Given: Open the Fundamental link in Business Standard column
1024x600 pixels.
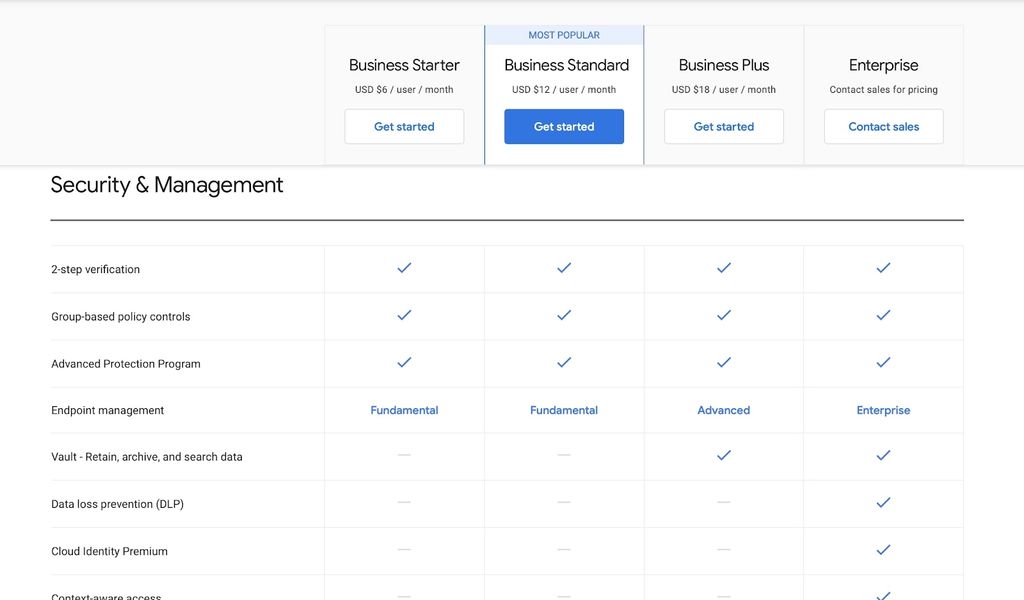Looking at the screenshot, I should (564, 410).
